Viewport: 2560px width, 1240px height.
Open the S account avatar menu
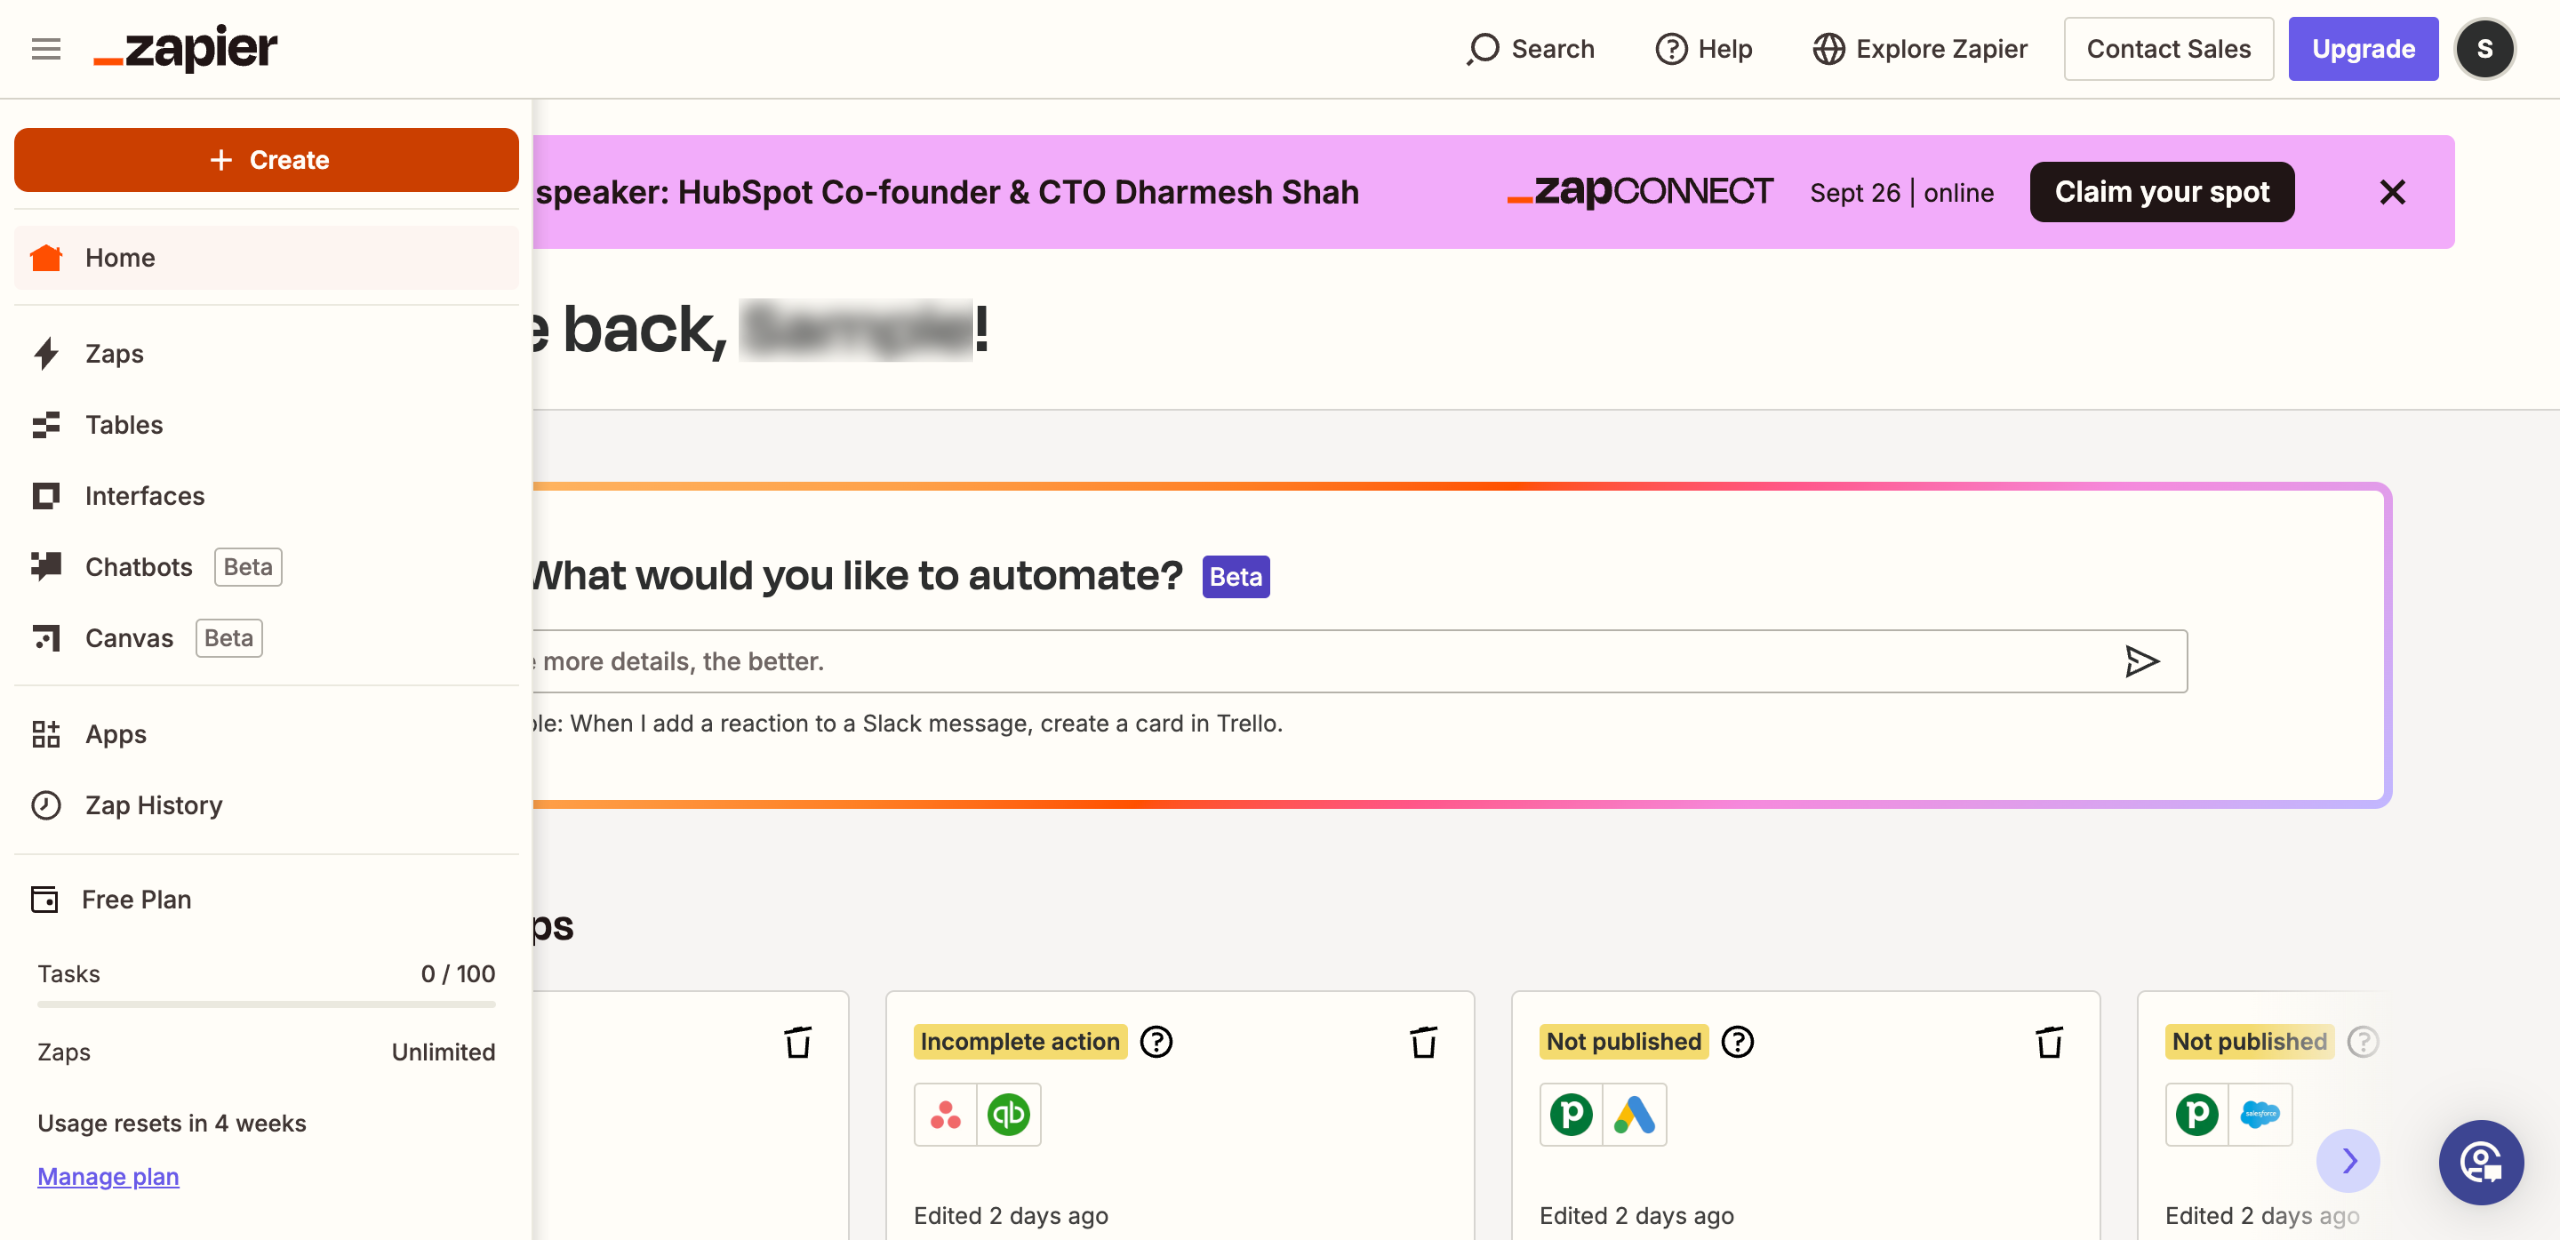click(2484, 48)
